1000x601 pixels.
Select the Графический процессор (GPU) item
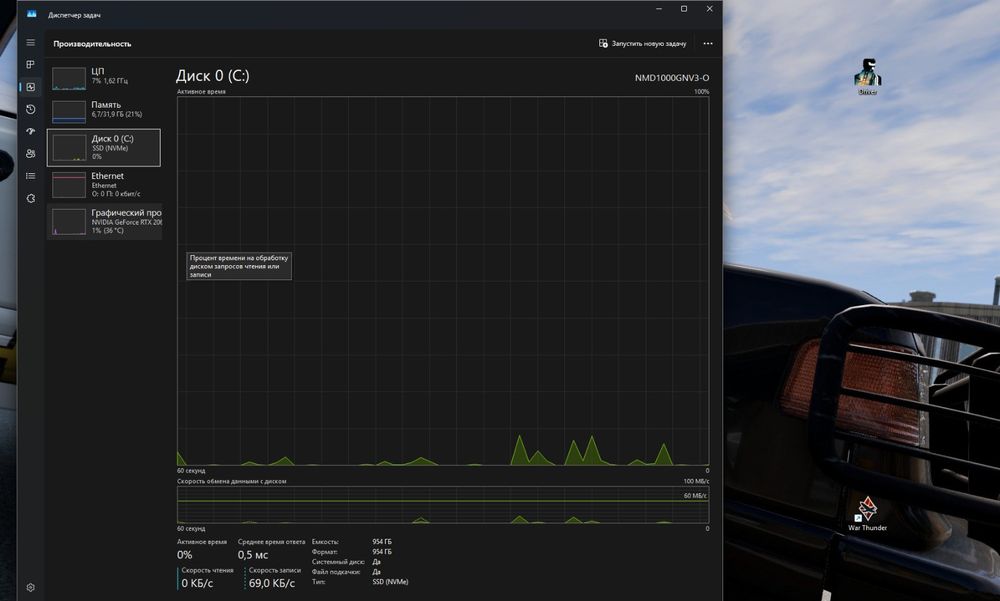tap(104, 221)
